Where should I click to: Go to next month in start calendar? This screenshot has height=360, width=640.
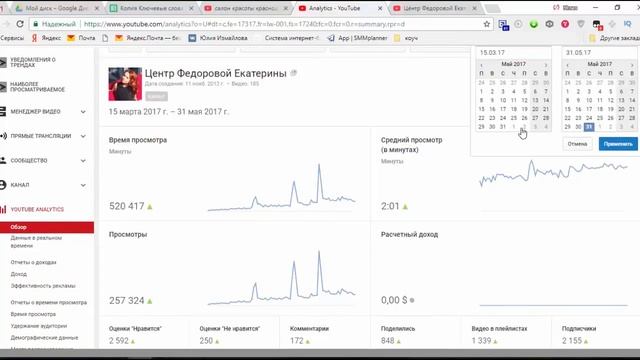546,64
